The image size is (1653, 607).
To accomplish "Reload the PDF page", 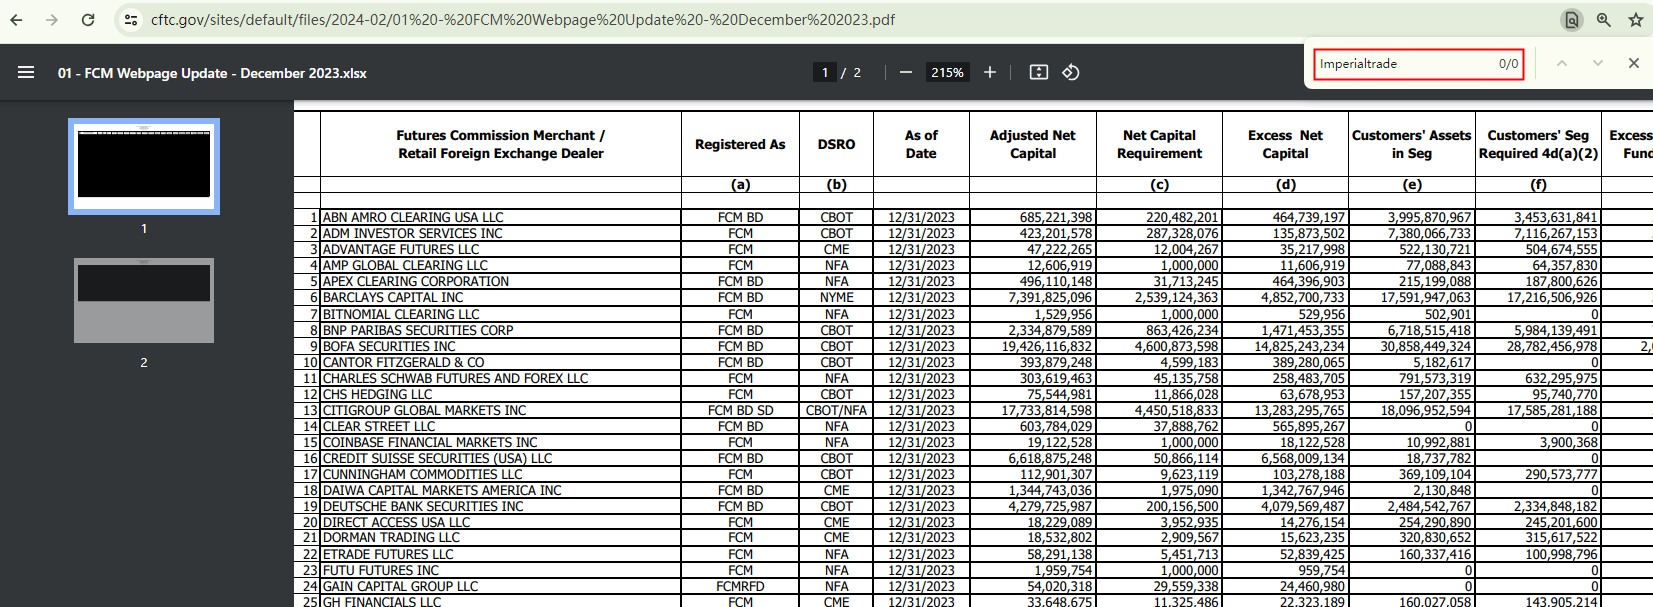I will coord(88,20).
